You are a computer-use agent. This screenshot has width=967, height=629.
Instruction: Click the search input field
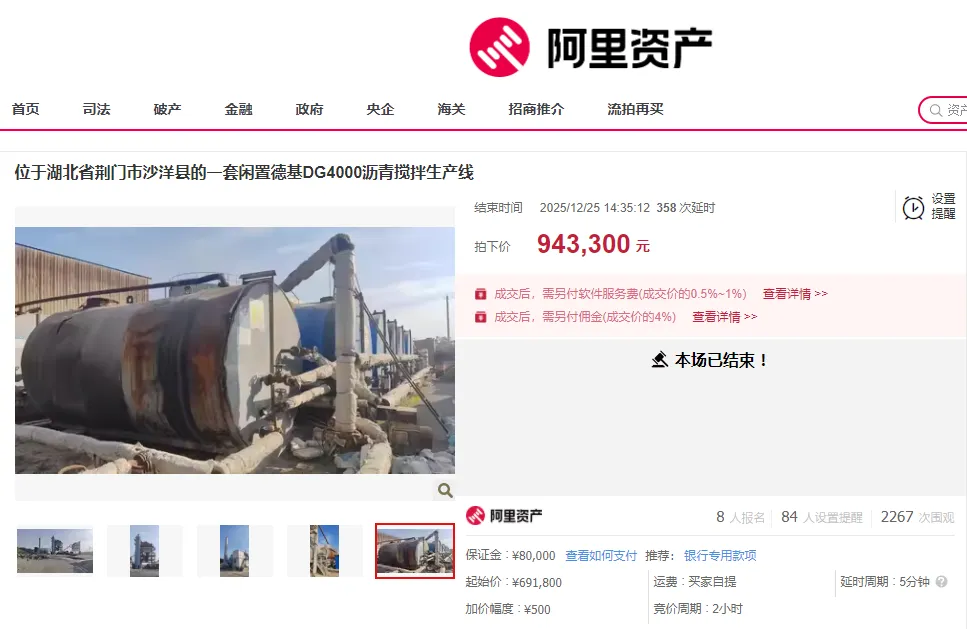(x=947, y=110)
